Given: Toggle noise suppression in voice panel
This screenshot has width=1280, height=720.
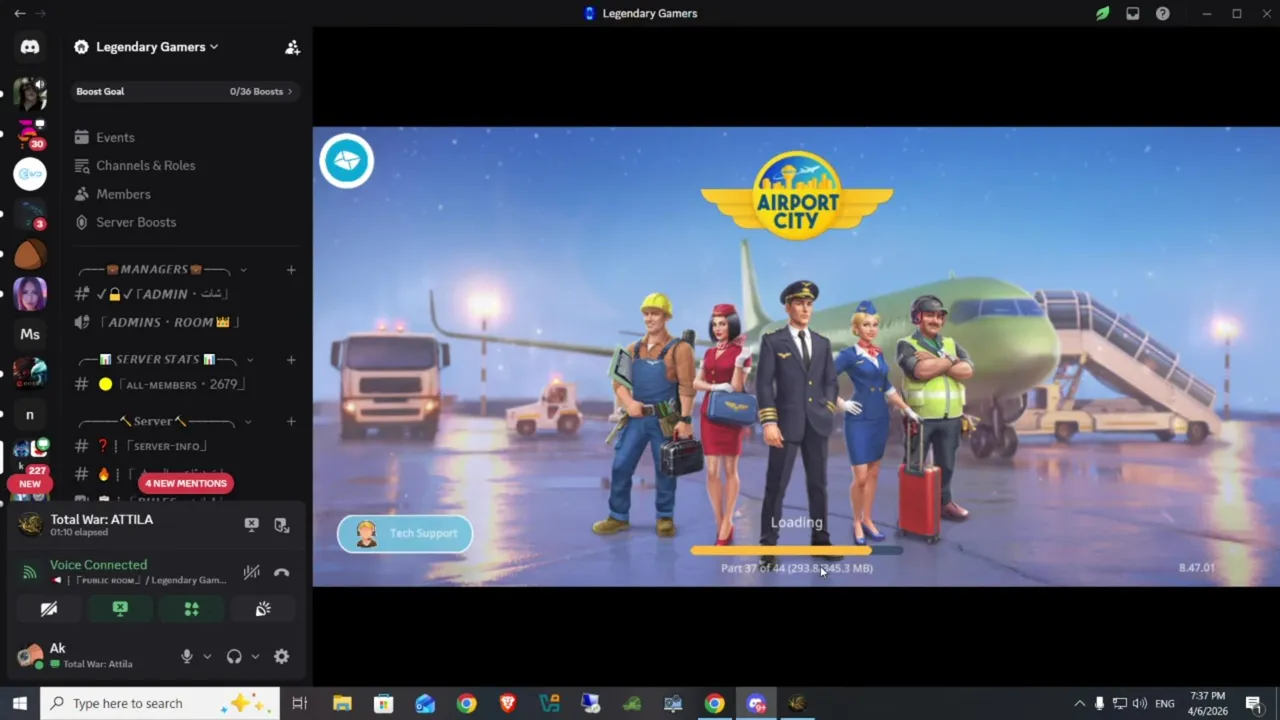Looking at the screenshot, I should 252,572.
